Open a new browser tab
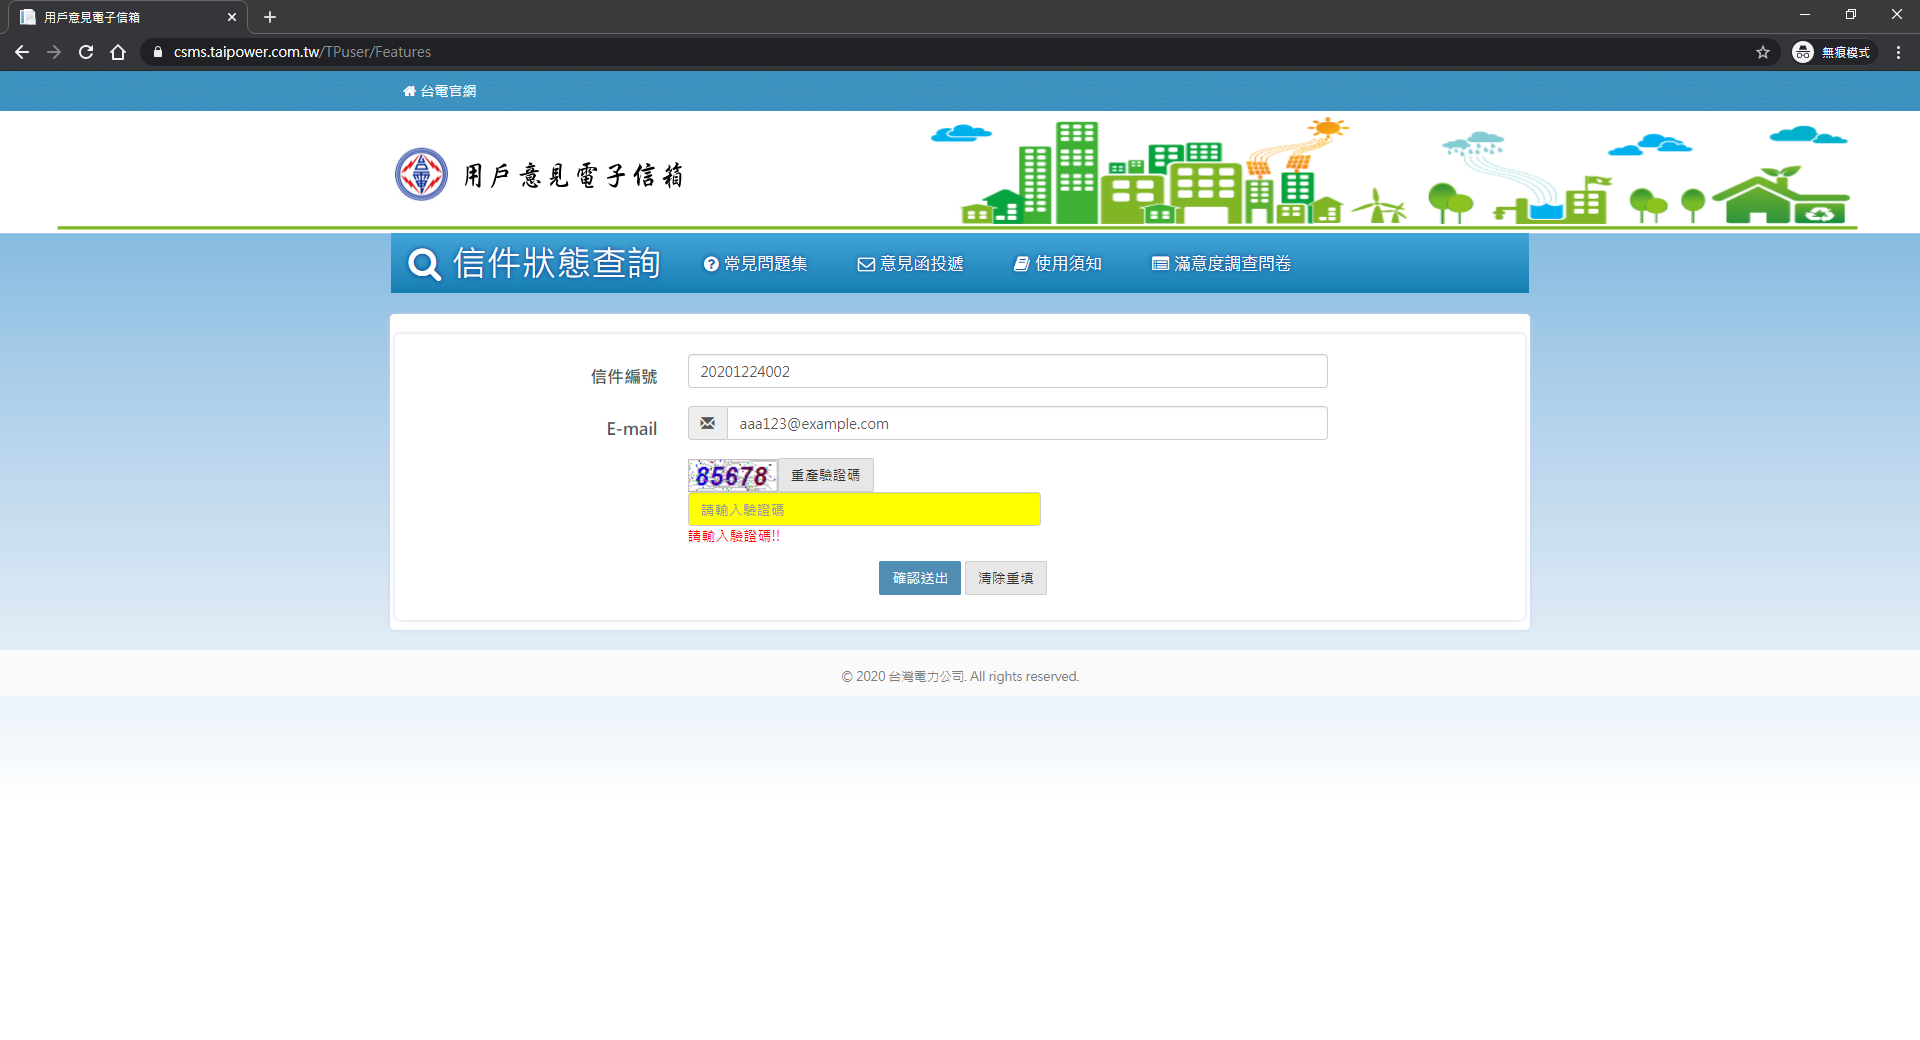 point(270,17)
